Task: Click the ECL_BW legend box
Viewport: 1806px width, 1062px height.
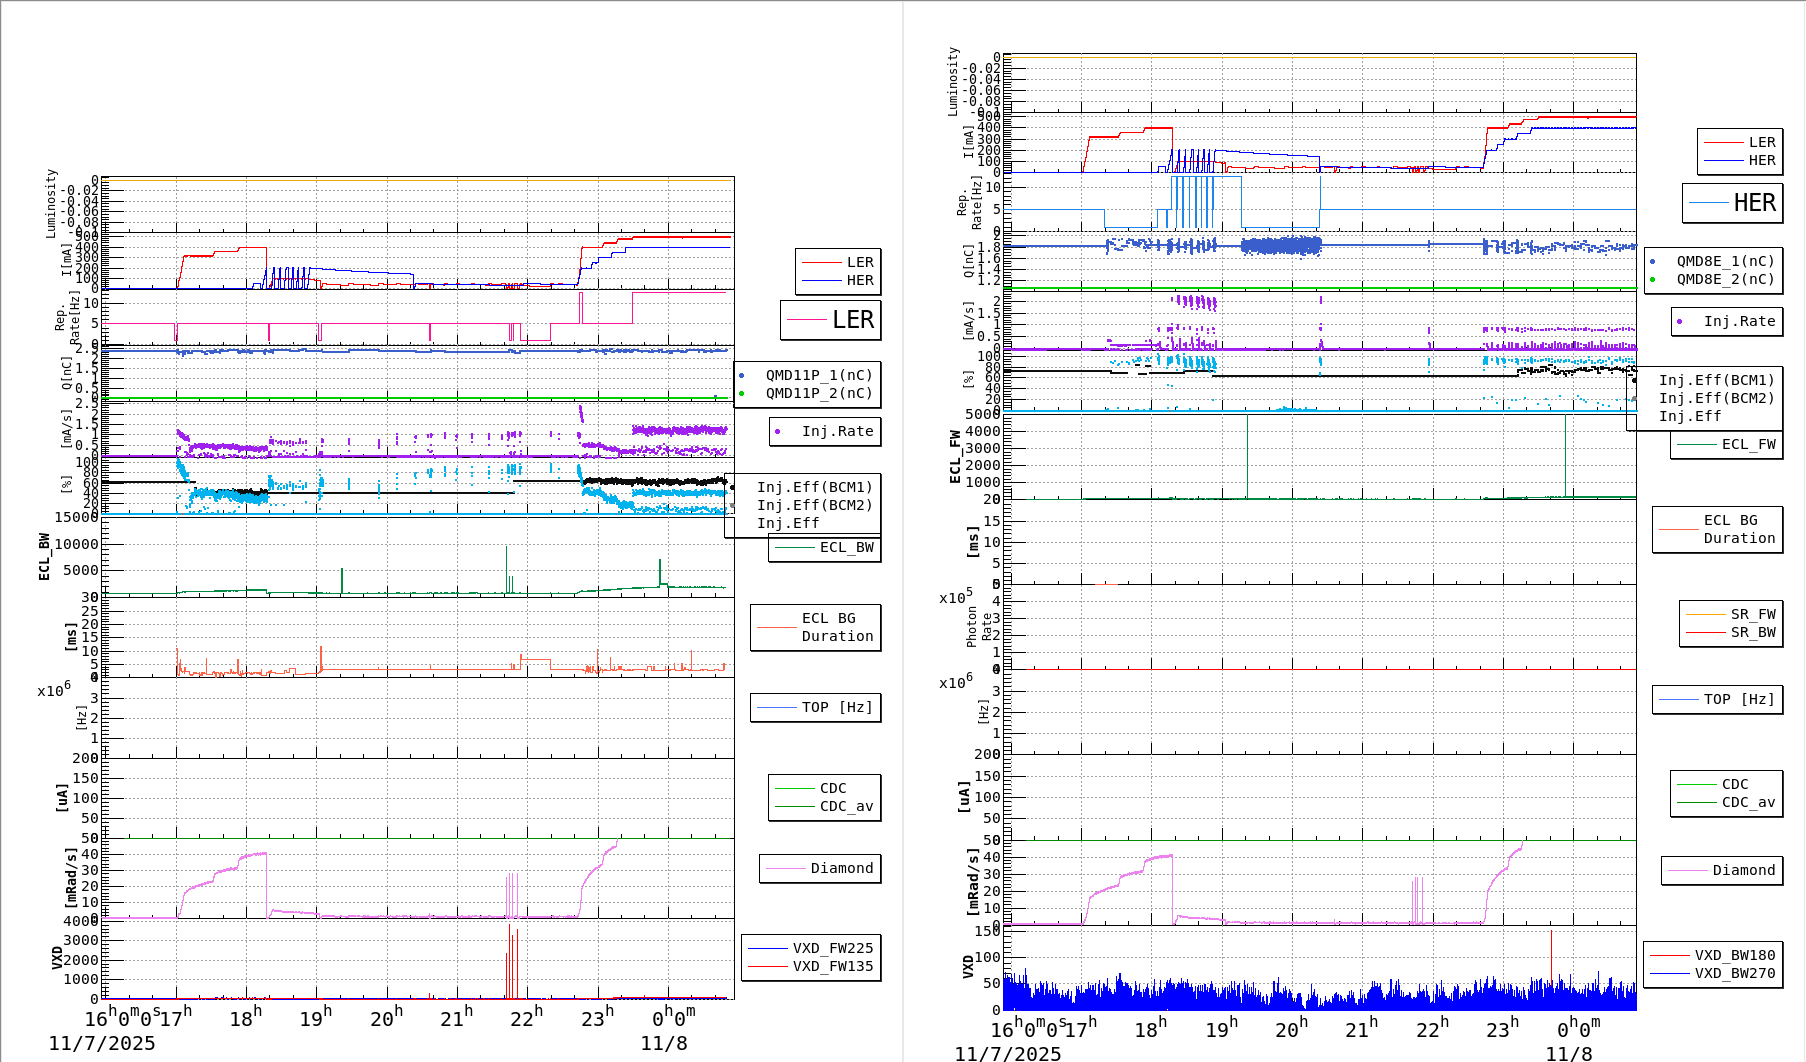Action: [825, 547]
